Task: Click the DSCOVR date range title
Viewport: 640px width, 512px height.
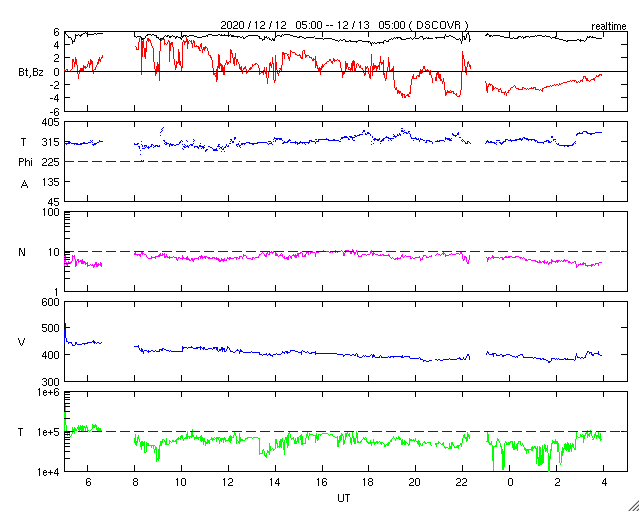Action: point(344,25)
